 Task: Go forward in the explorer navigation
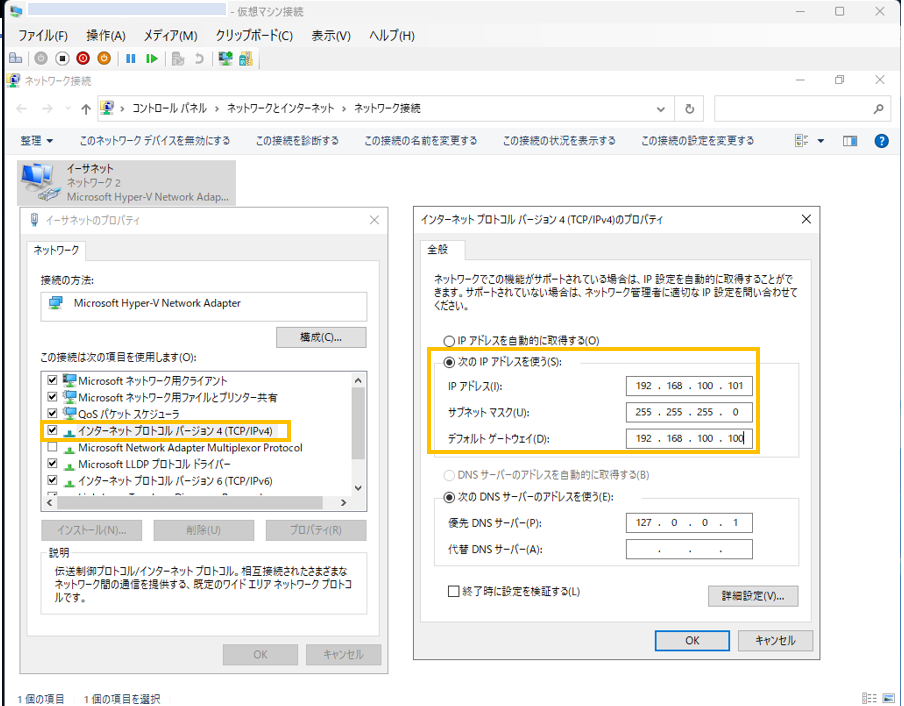47,108
